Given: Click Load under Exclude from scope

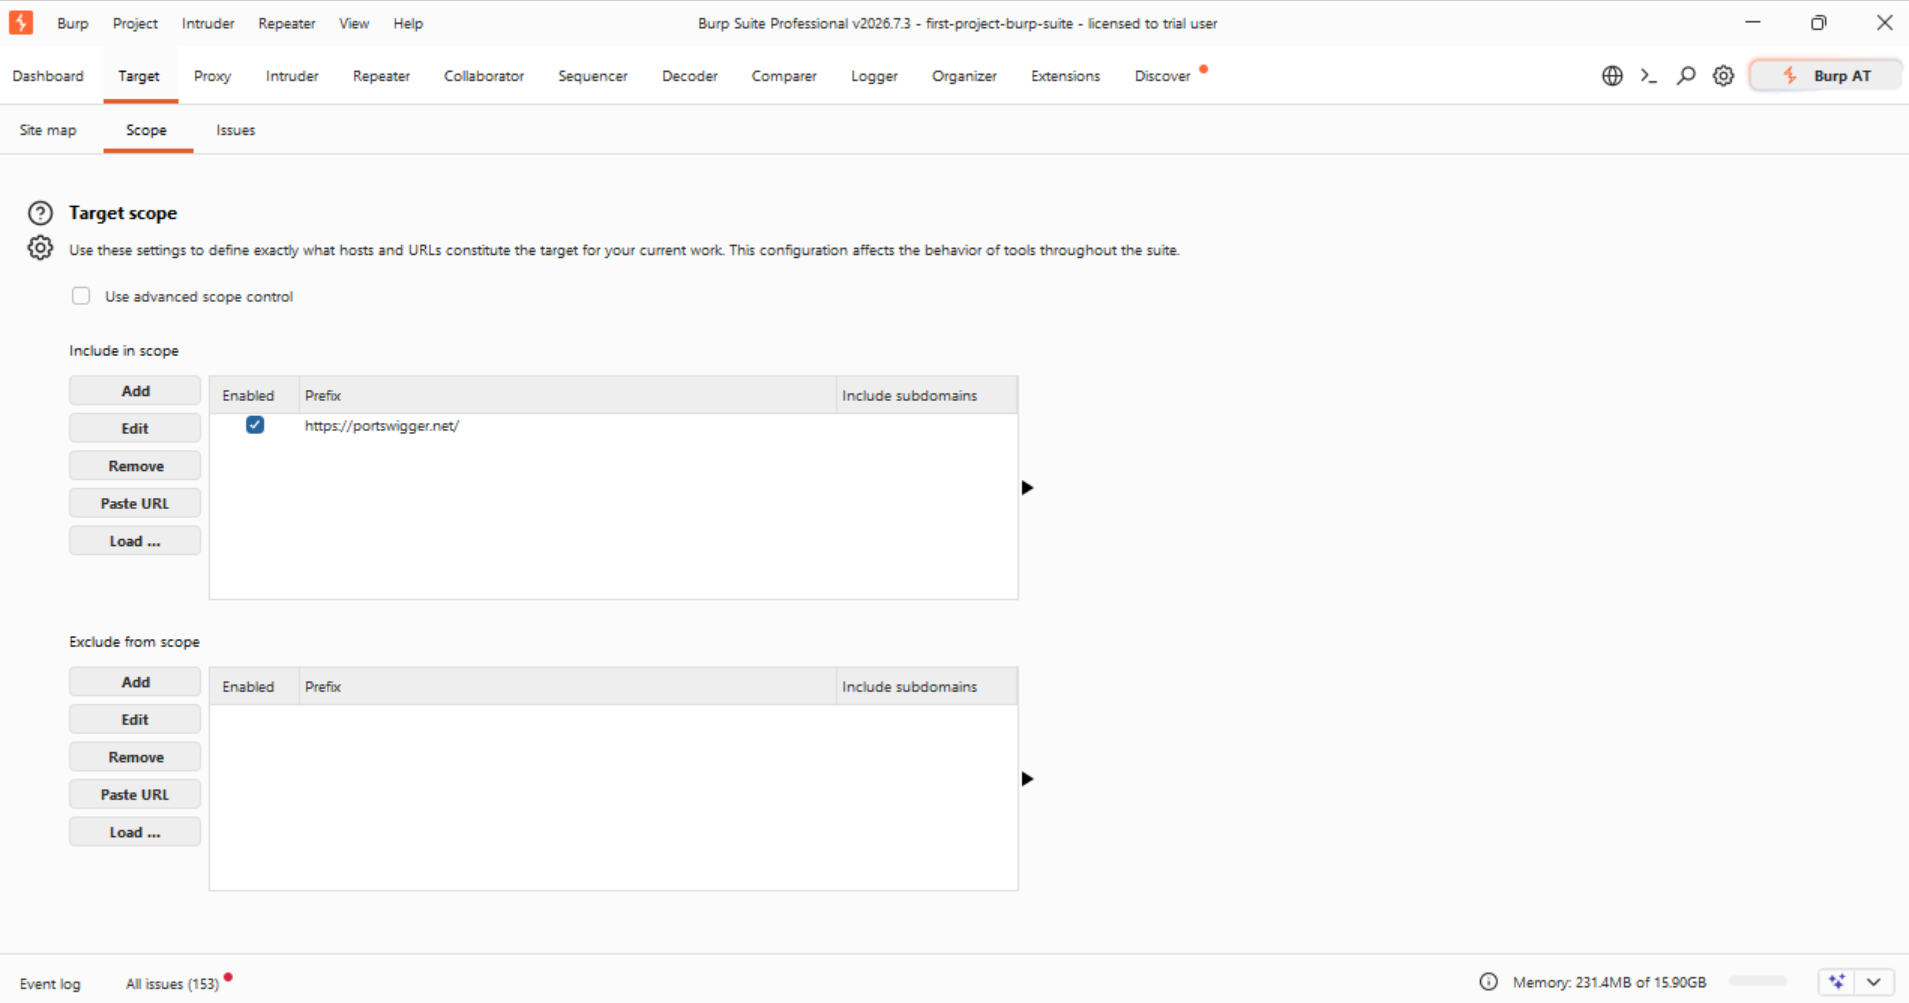Looking at the screenshot, I should [135, 832].
